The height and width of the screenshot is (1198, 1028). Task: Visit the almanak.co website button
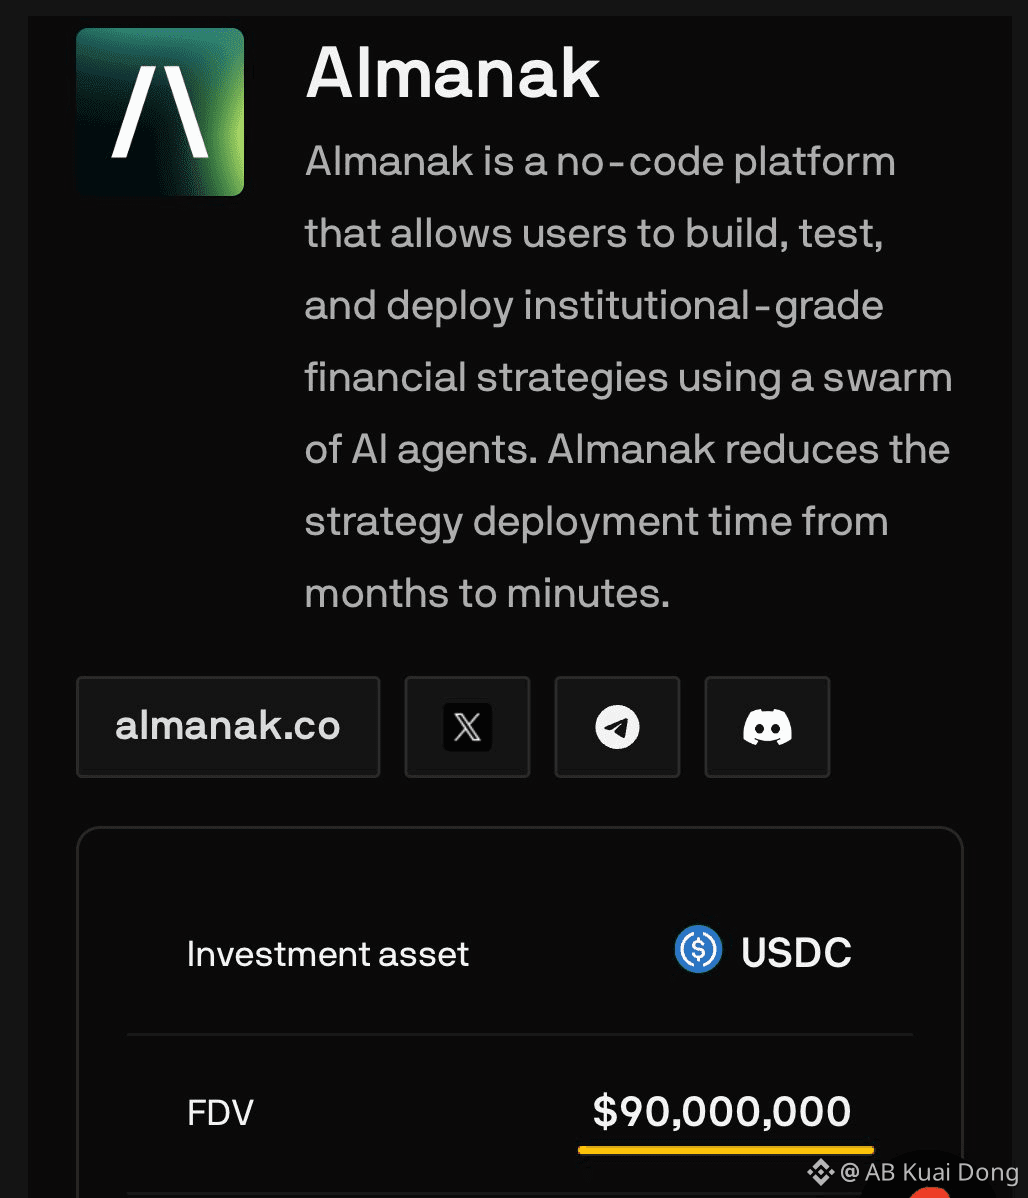(x=228, y=727)
